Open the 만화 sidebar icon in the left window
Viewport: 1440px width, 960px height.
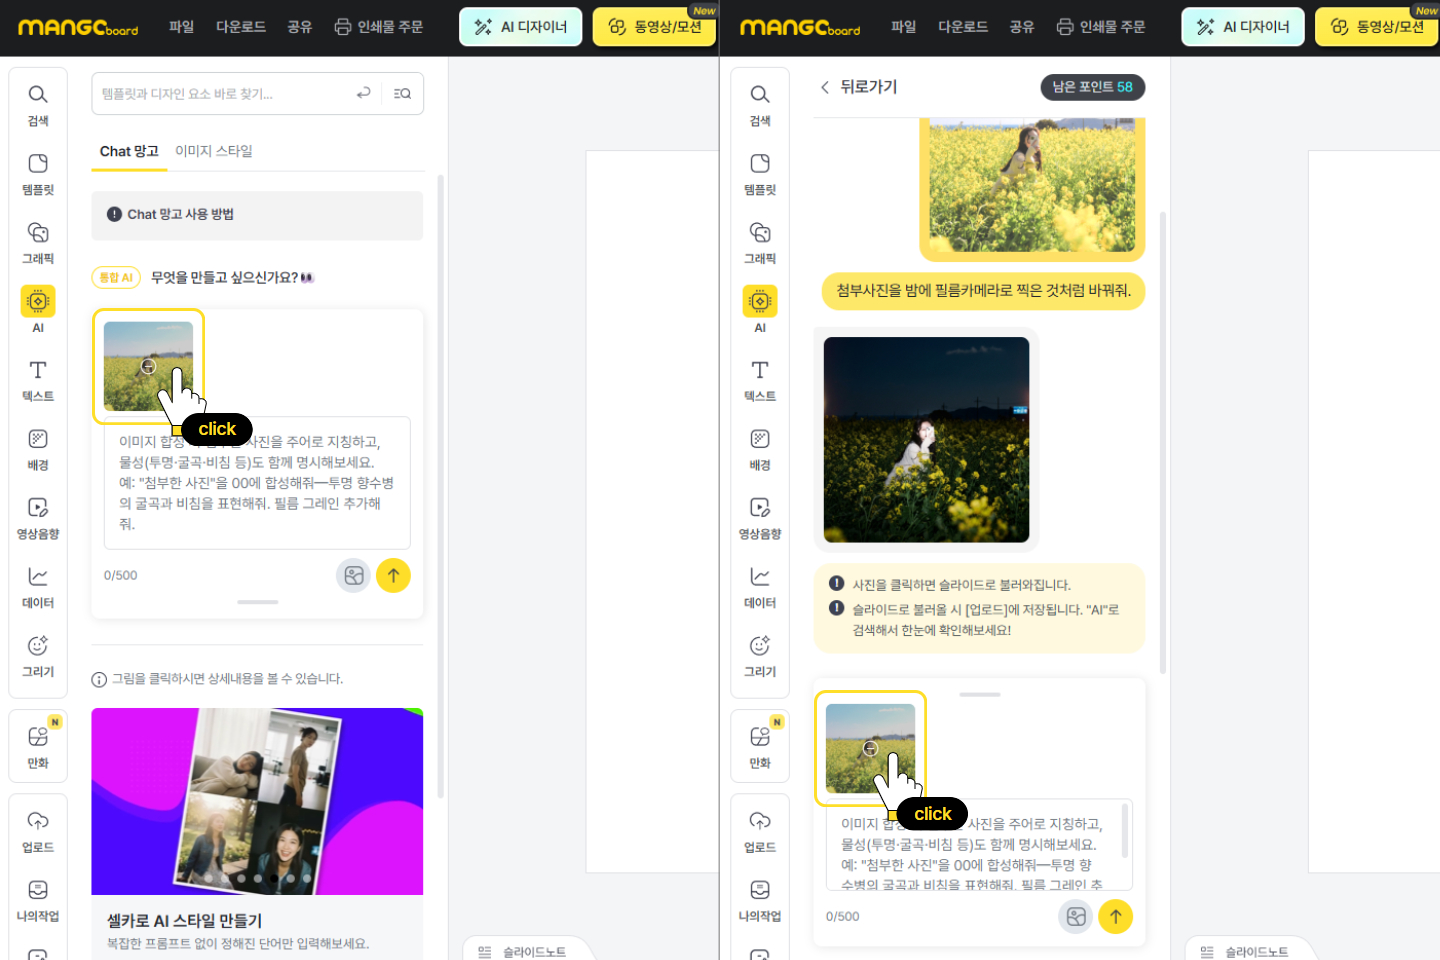pyautogui.click(x=38, y=745)
